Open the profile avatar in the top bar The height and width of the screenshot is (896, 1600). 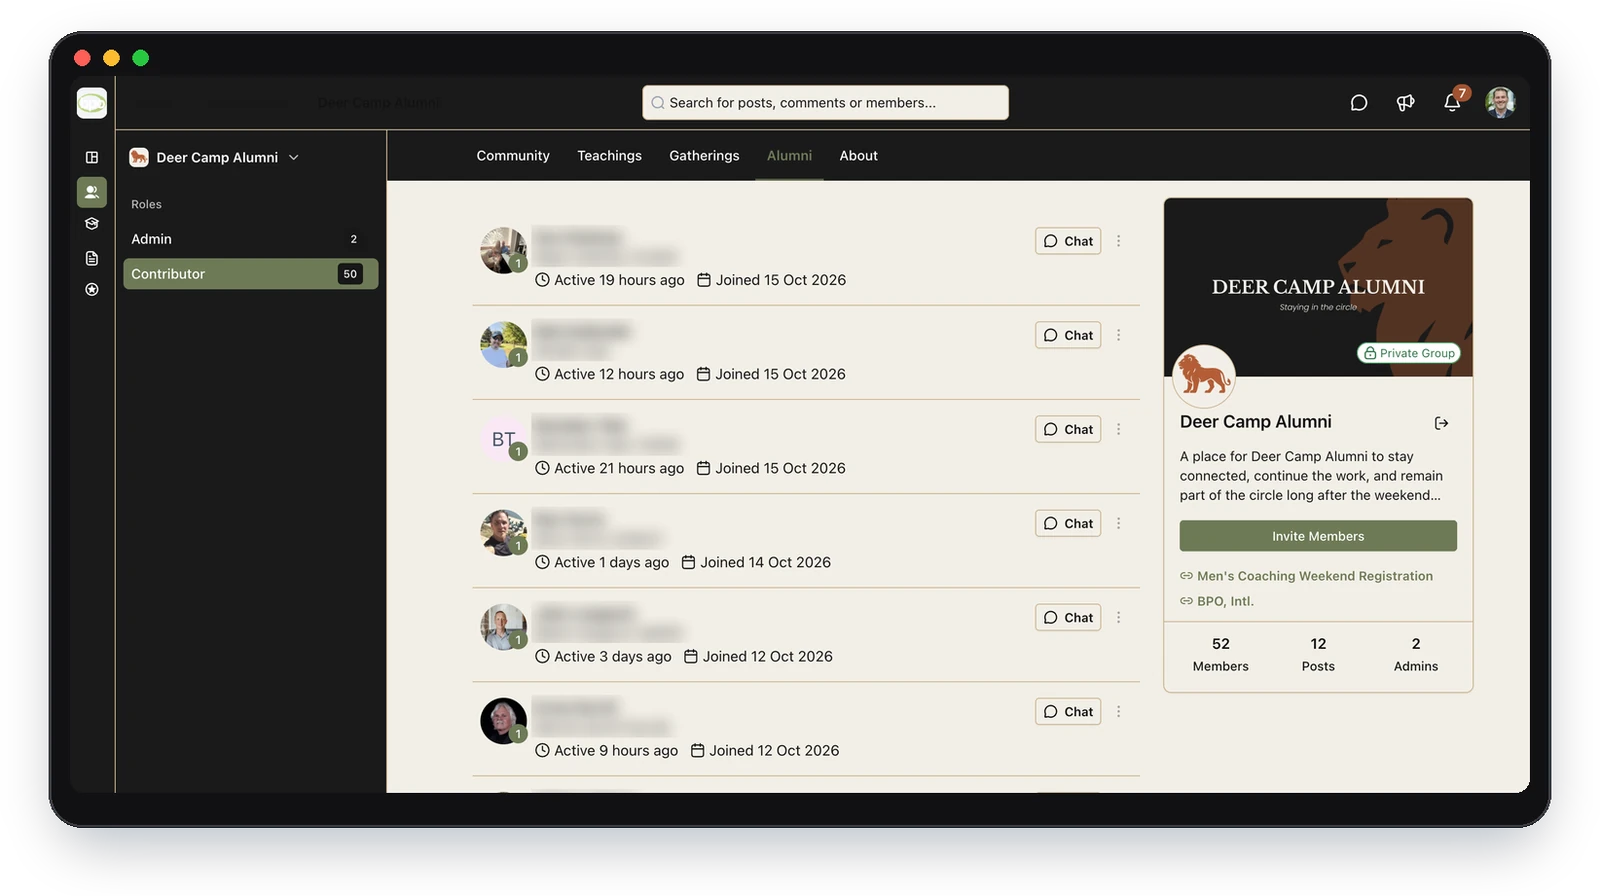[x=1500, y=102]
